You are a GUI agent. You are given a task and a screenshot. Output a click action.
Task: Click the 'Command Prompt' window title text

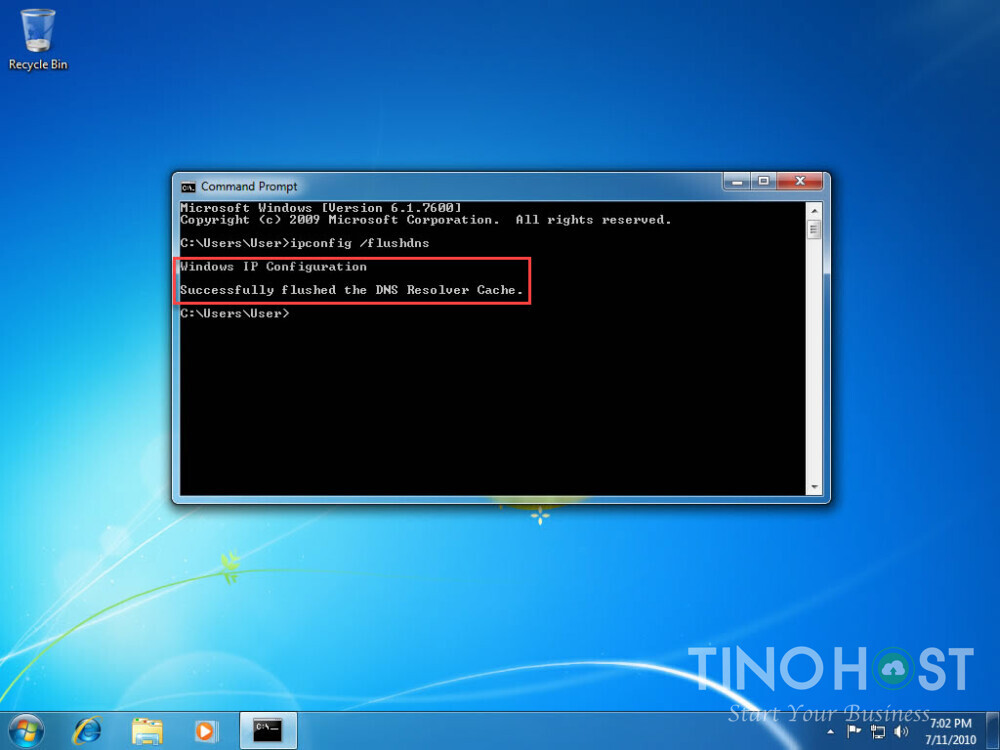click(249, 187)
